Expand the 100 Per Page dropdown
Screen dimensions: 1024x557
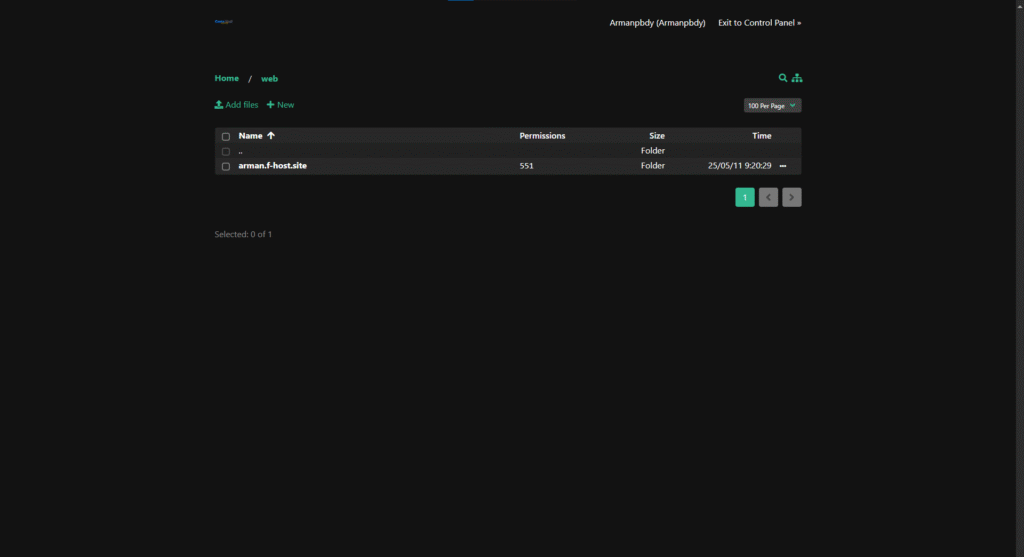(772, 105)
